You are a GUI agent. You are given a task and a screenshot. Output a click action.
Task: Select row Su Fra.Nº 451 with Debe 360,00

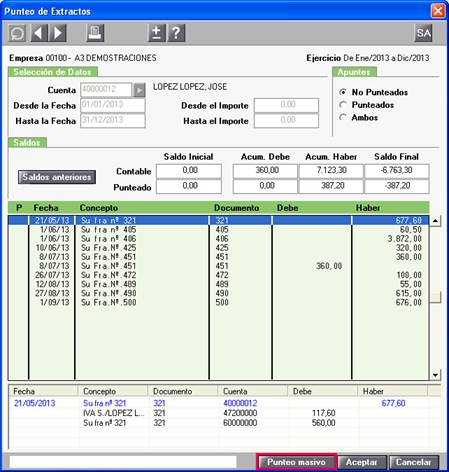click(218, 266)
